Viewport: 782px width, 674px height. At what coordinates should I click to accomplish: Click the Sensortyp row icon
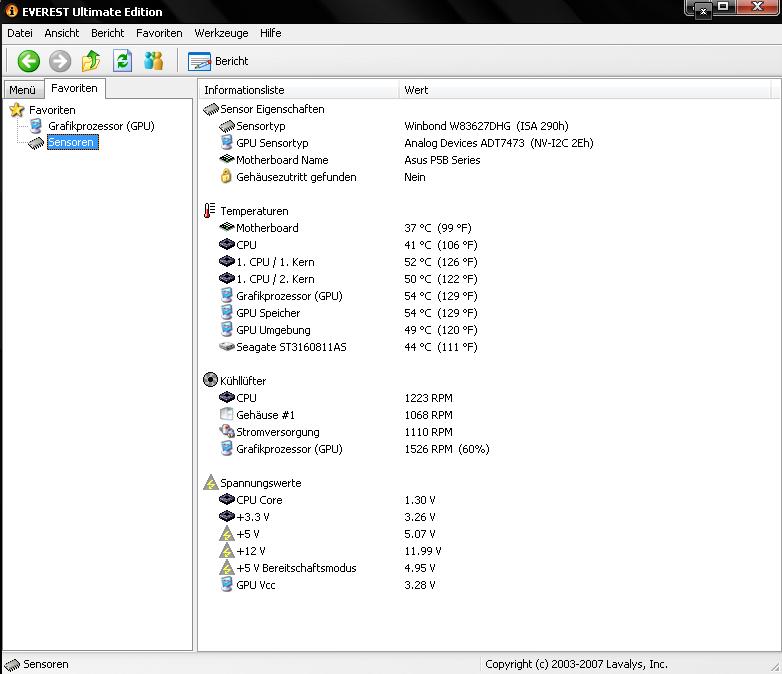coord(227,126)
